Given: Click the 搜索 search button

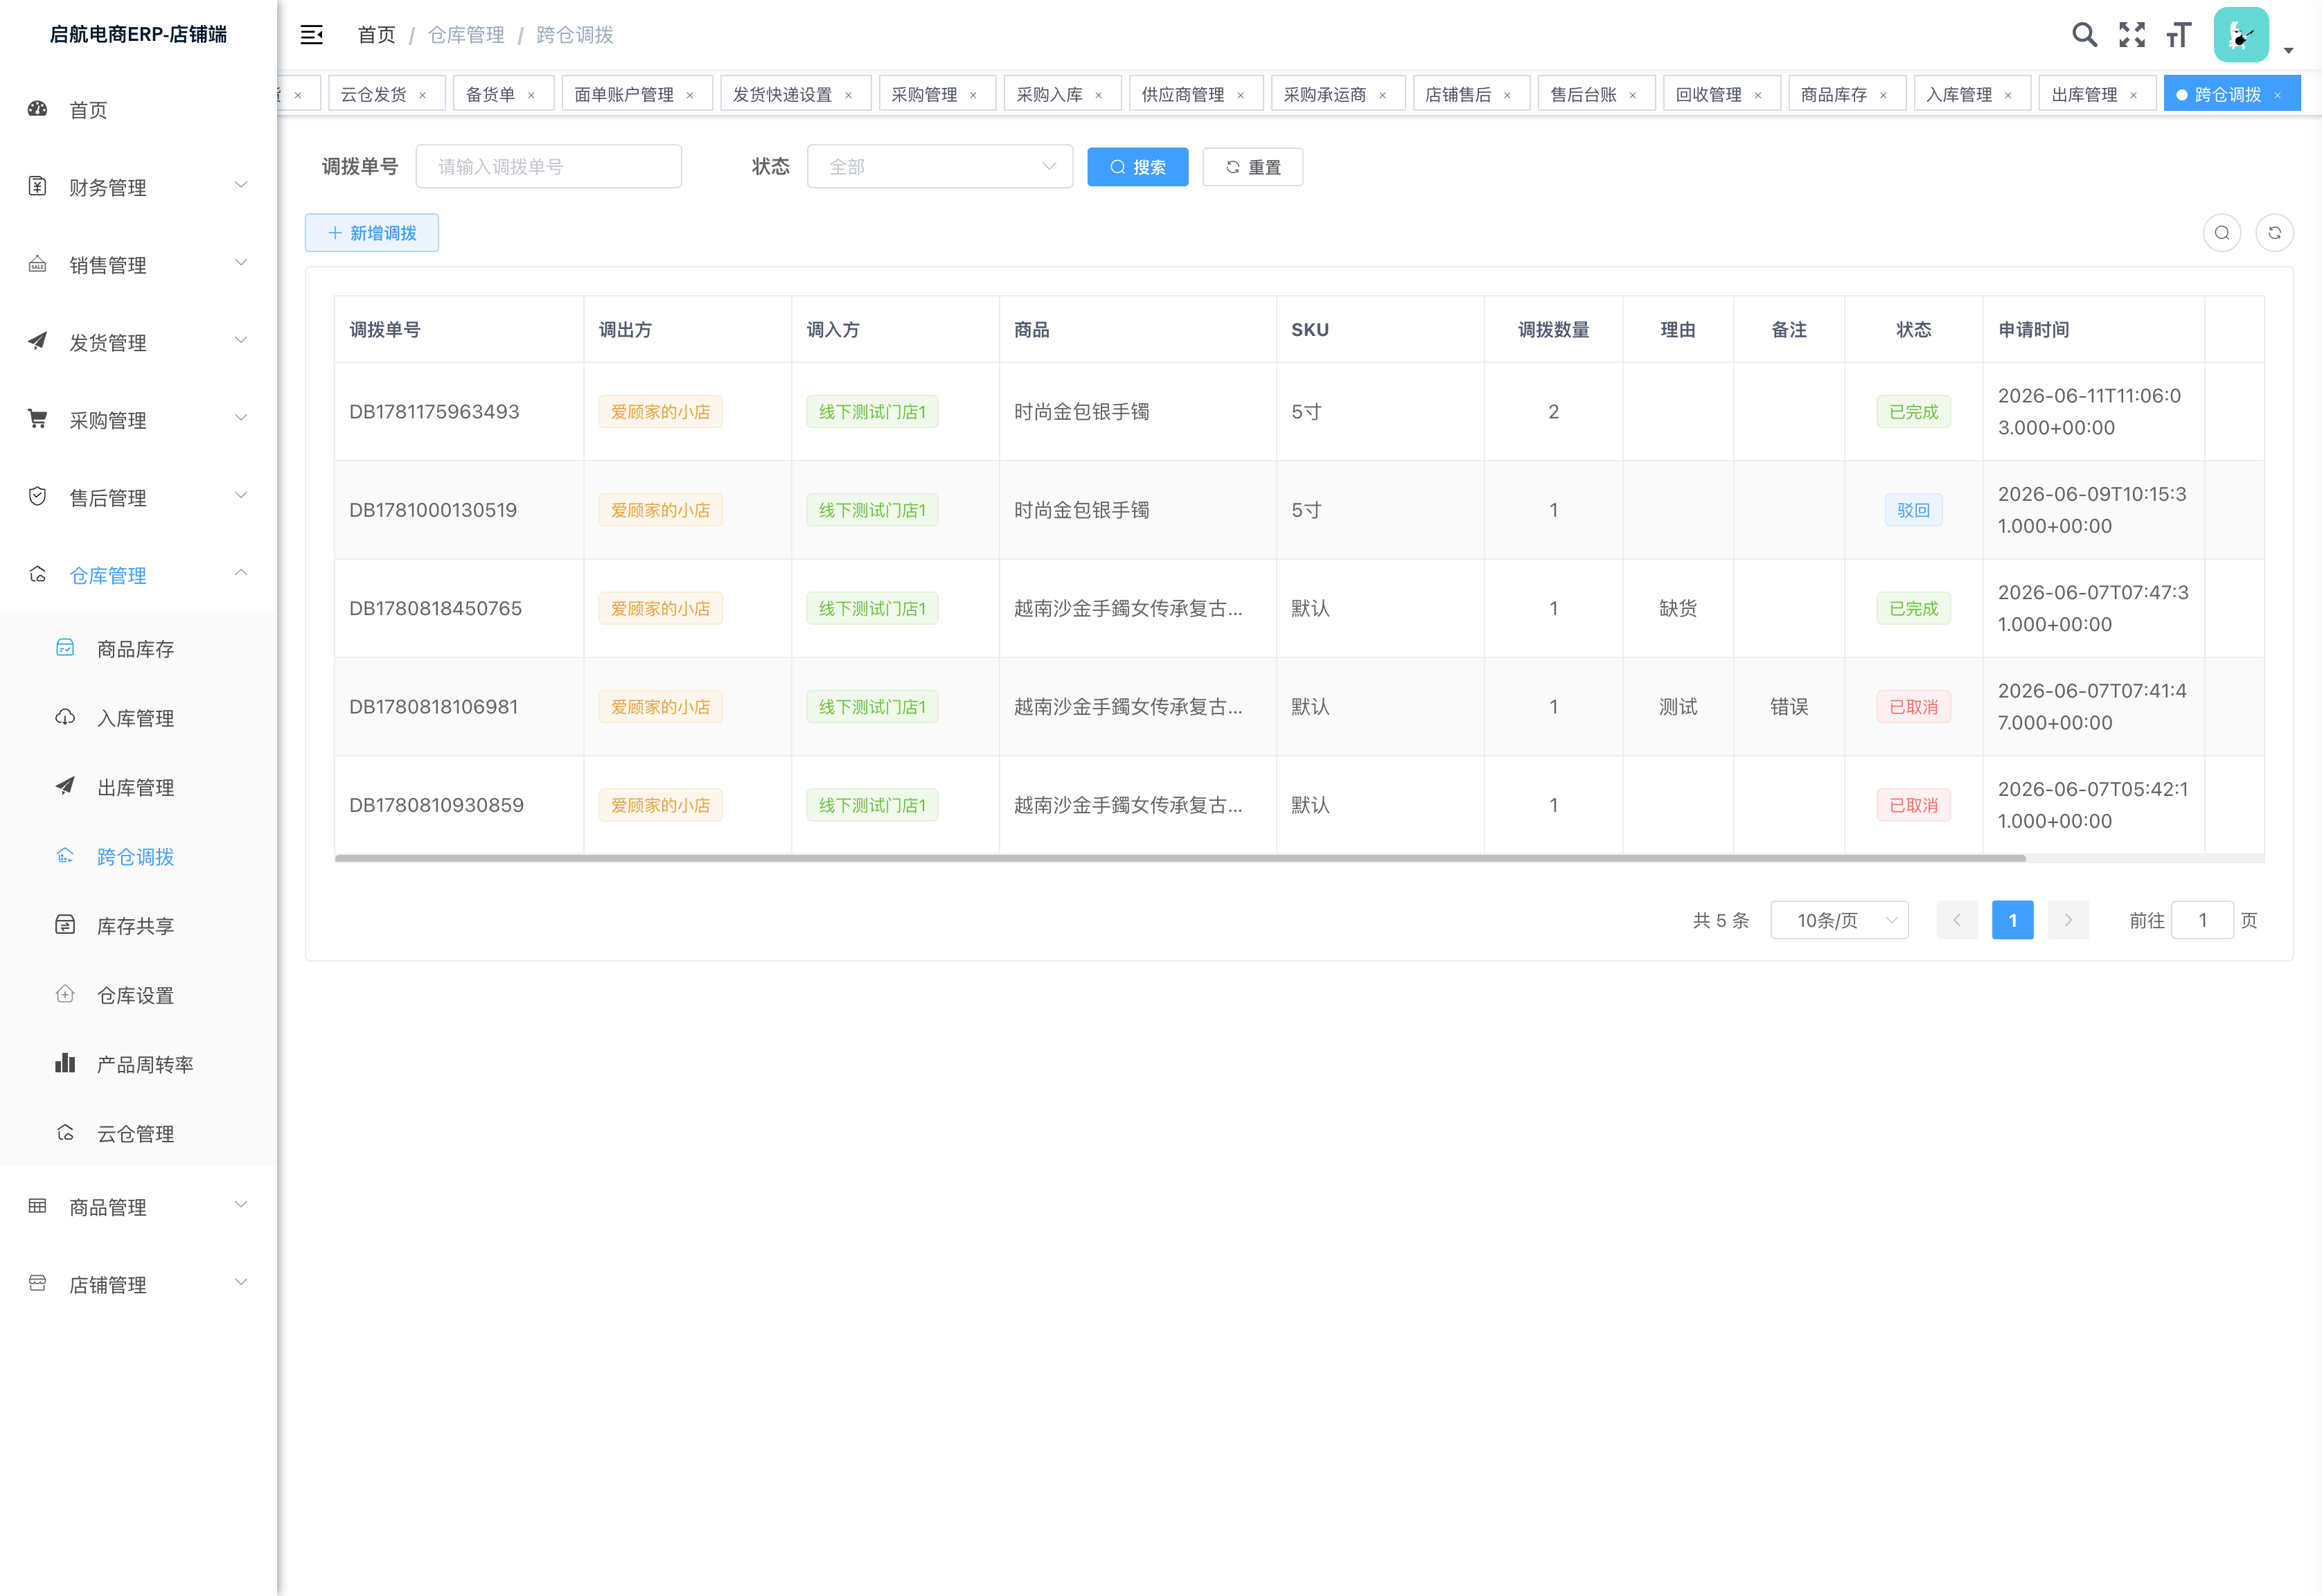Looking at the screenshot, I should (x=1138, y=167).
